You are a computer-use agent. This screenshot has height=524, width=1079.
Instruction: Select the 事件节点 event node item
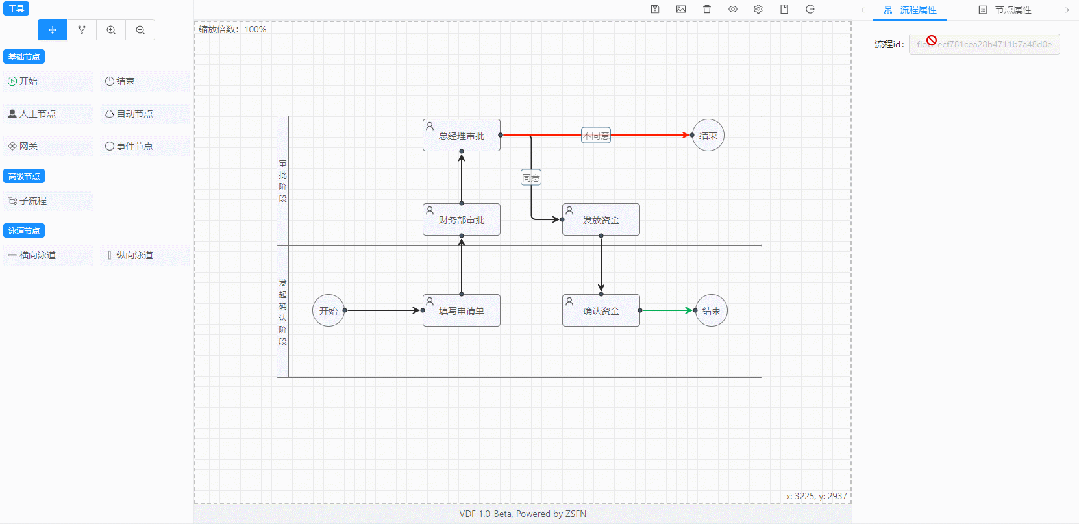[145, 146]
